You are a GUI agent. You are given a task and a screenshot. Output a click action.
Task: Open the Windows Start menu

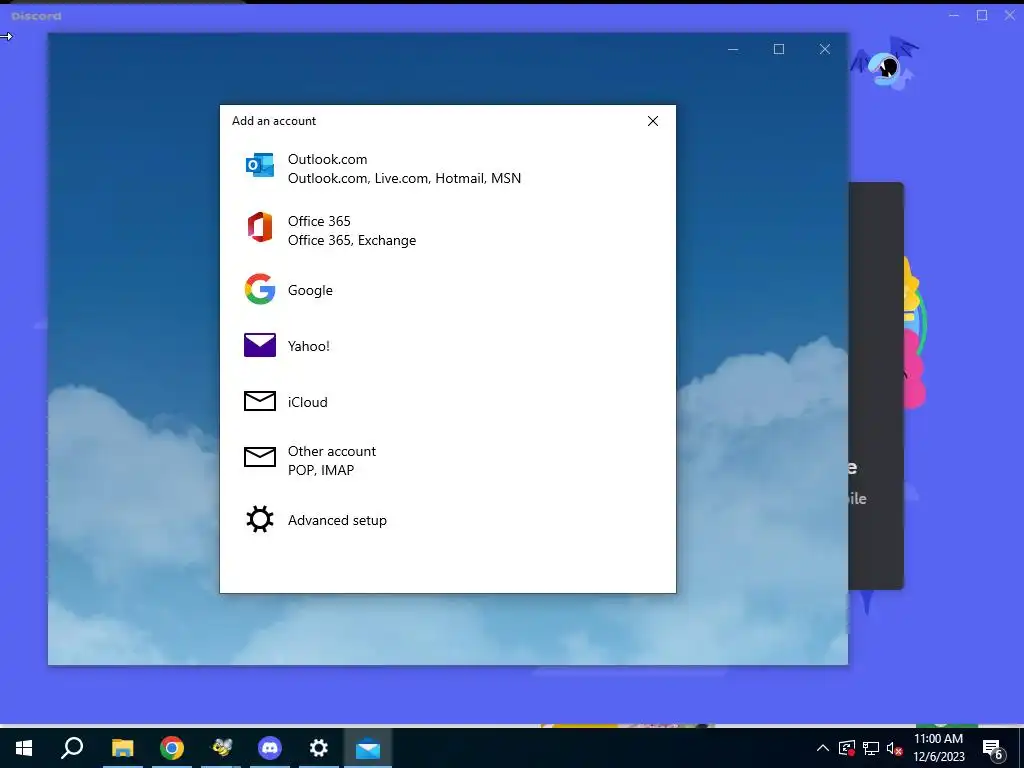click(x=24, y=748)
